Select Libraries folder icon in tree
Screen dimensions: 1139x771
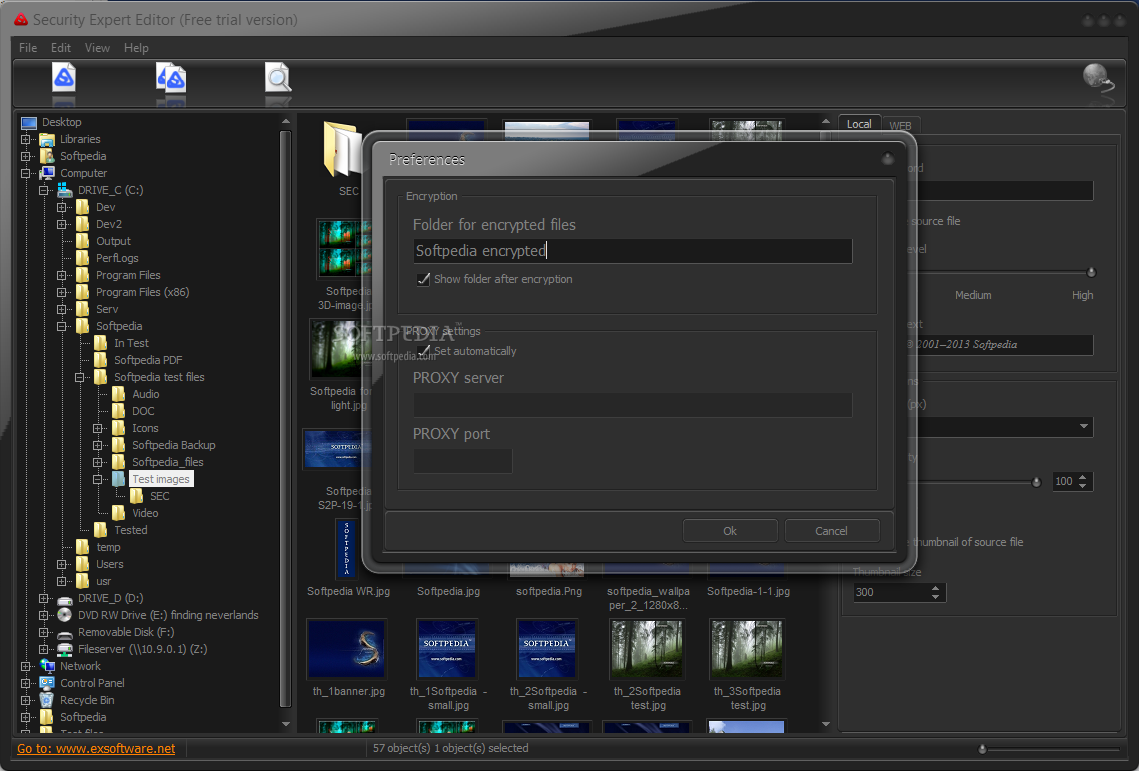47,139
